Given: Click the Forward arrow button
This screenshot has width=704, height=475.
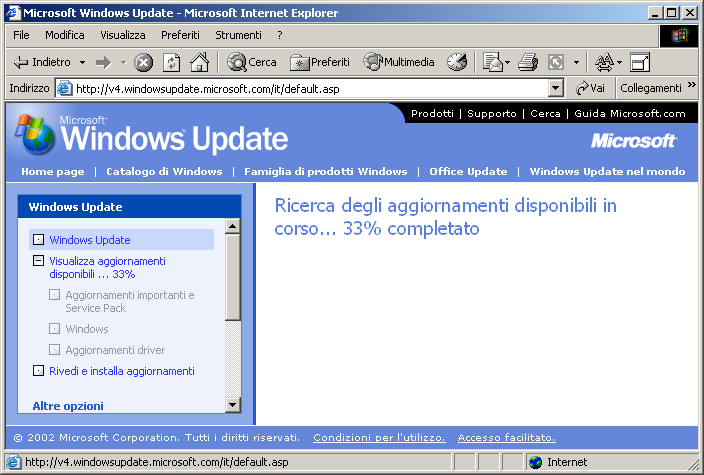Looking at the screenshot, I should (x=104, y=62).
